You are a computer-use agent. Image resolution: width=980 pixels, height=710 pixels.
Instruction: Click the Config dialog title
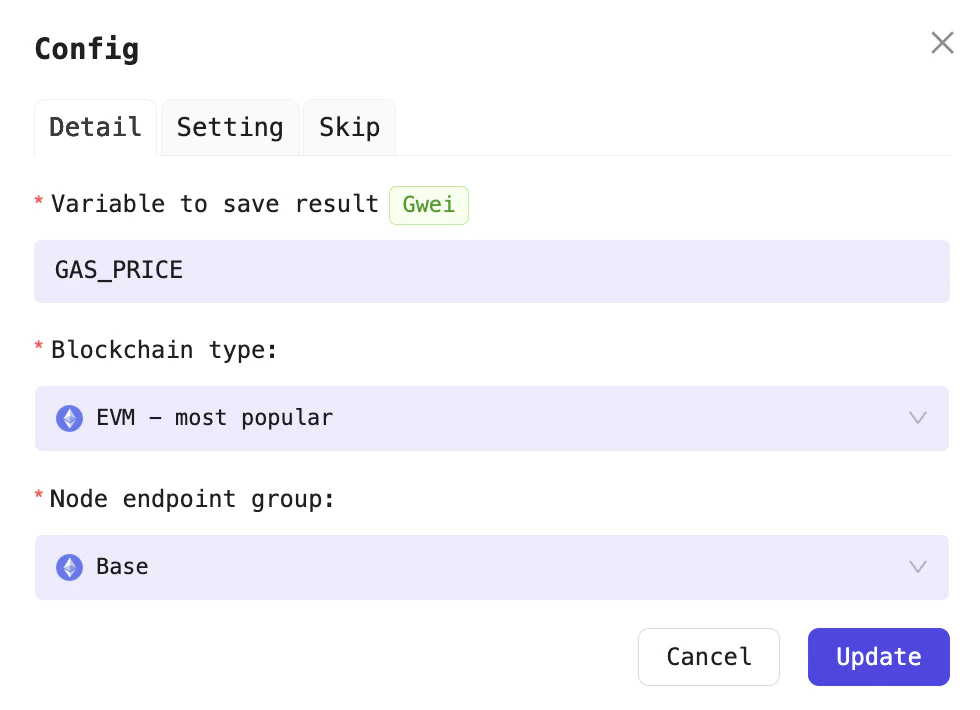pos(87,49)
